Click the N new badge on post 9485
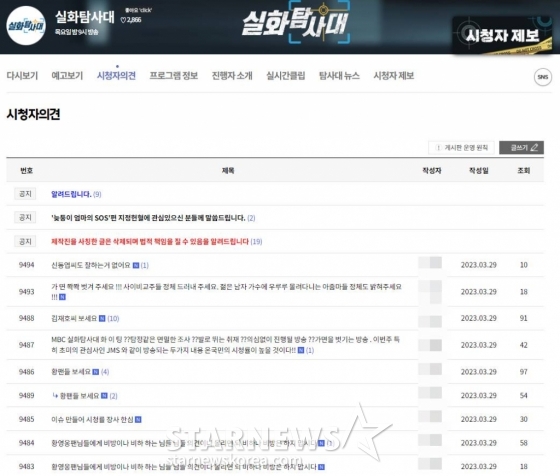This screenshot has height=476, width=560. click(x=138, y=419)
